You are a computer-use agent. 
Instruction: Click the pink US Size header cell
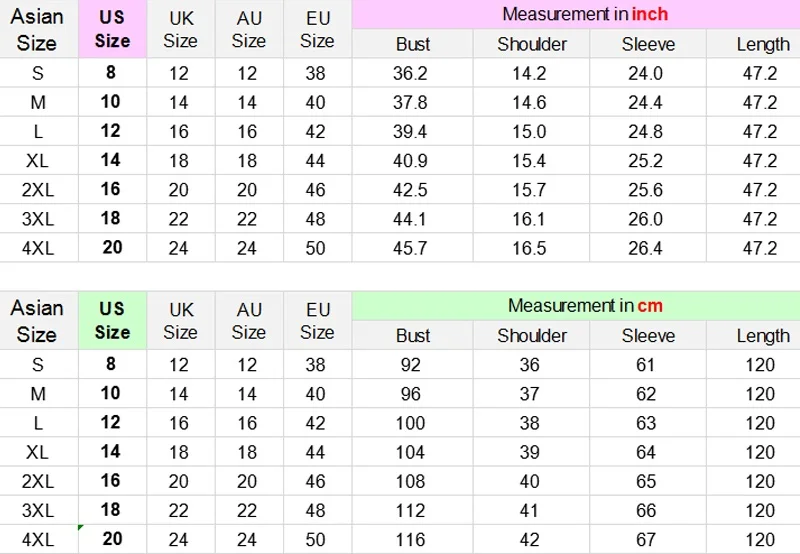[x=112, y=29]
